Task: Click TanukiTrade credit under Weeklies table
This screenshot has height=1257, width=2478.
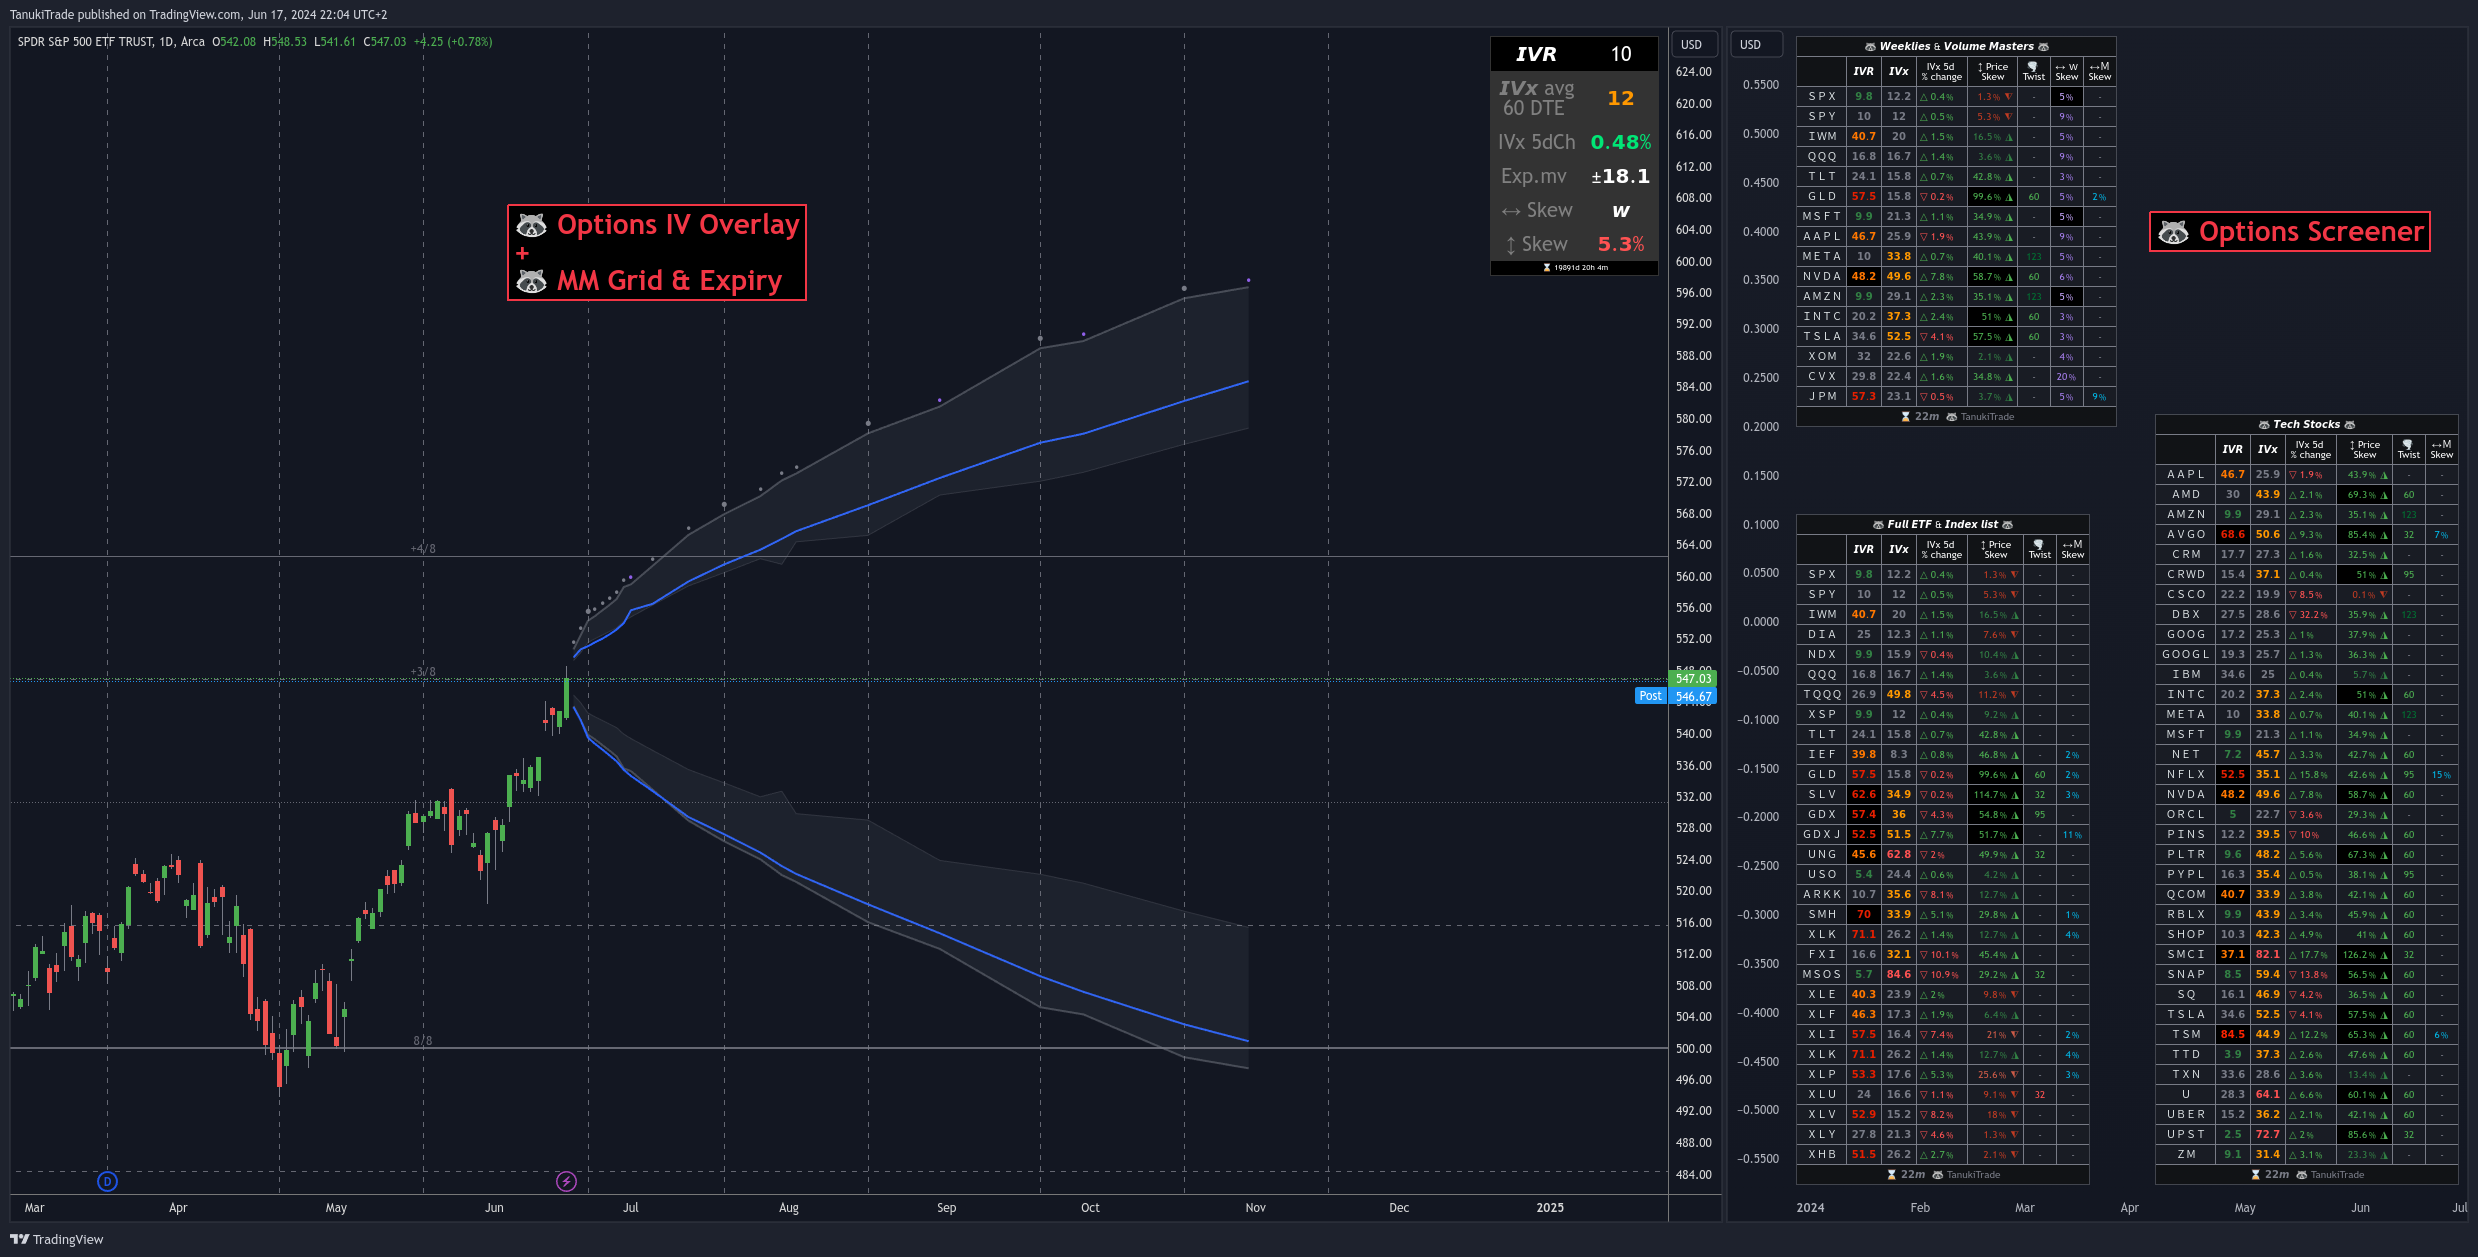Action: coord(1987,417)
